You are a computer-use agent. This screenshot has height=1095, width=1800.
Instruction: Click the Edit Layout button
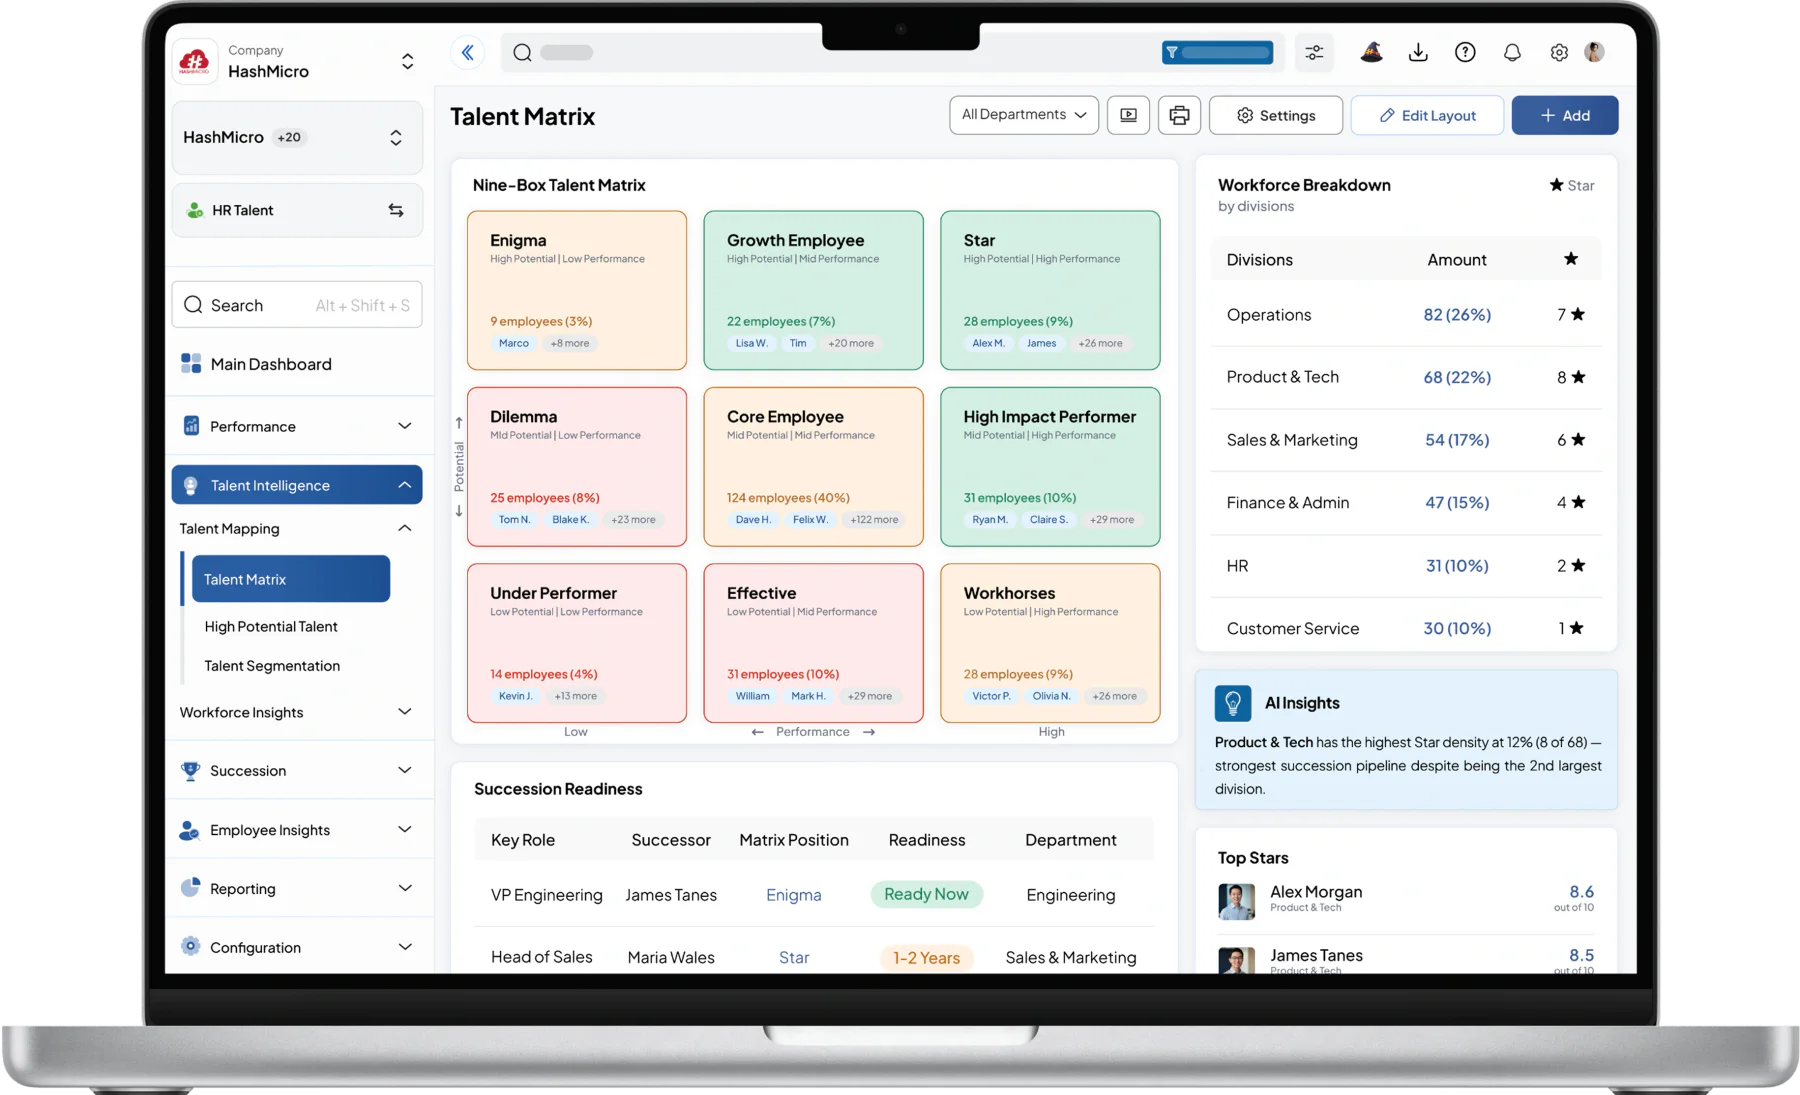pyautogui.click(x=1427, y=115)
